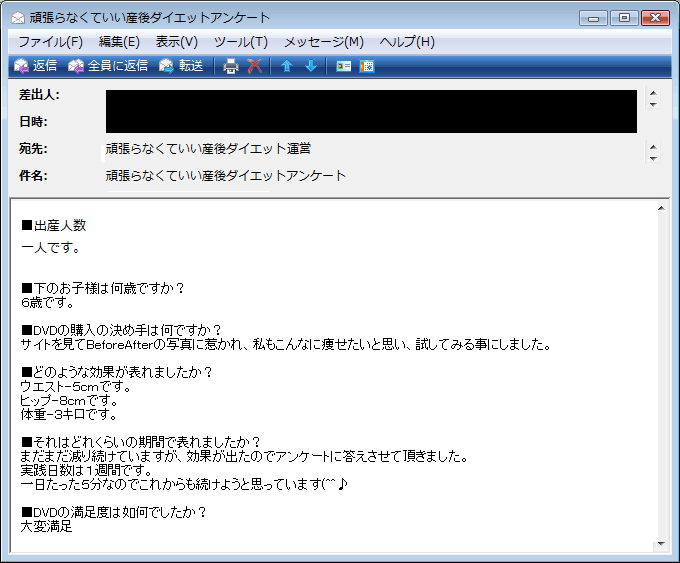Click 宛先 field scroll down arrow
Image resolution: width=680 pixels, height=563 pixels.
653,158
